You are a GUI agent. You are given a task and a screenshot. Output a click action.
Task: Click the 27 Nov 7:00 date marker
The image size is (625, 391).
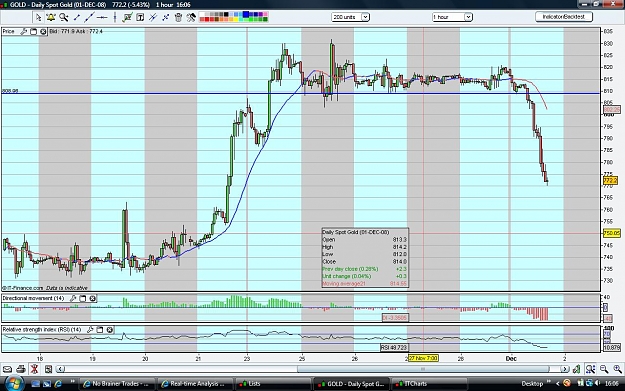[x=423, y=358]
